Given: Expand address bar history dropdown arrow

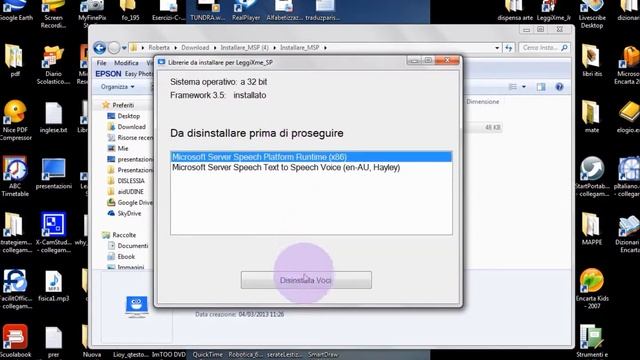Looking at the screenshot, I should click(x=497, y=48).
